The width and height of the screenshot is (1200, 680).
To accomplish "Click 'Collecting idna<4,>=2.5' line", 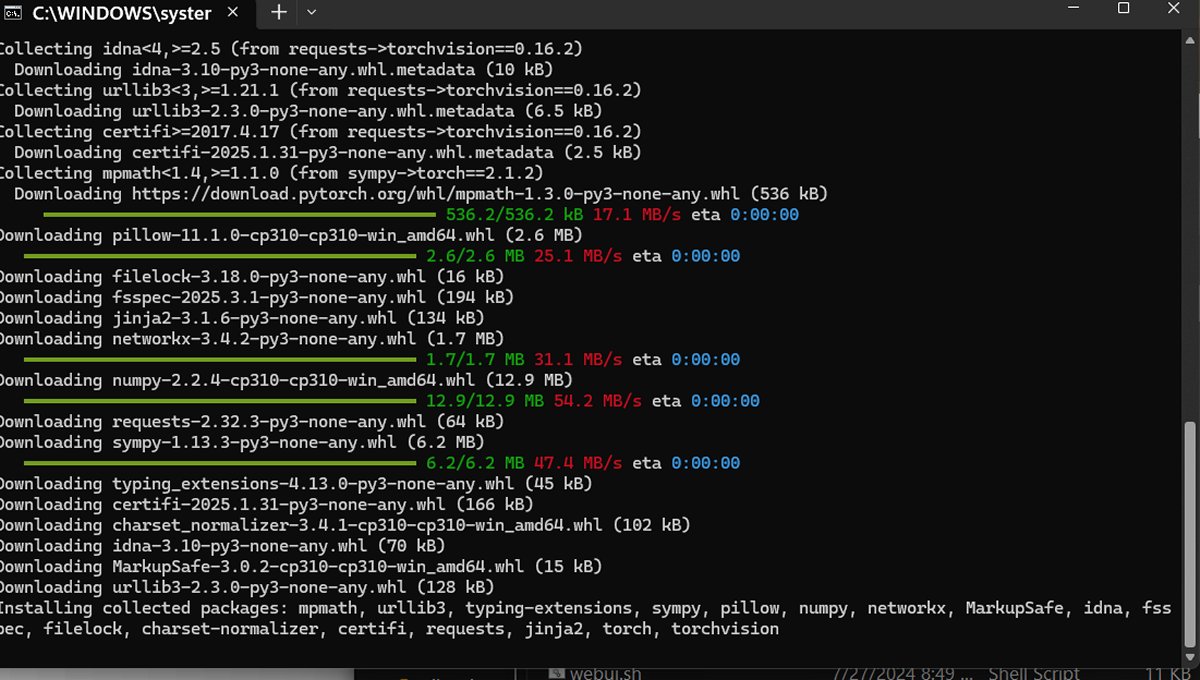I will coord(291,48).
